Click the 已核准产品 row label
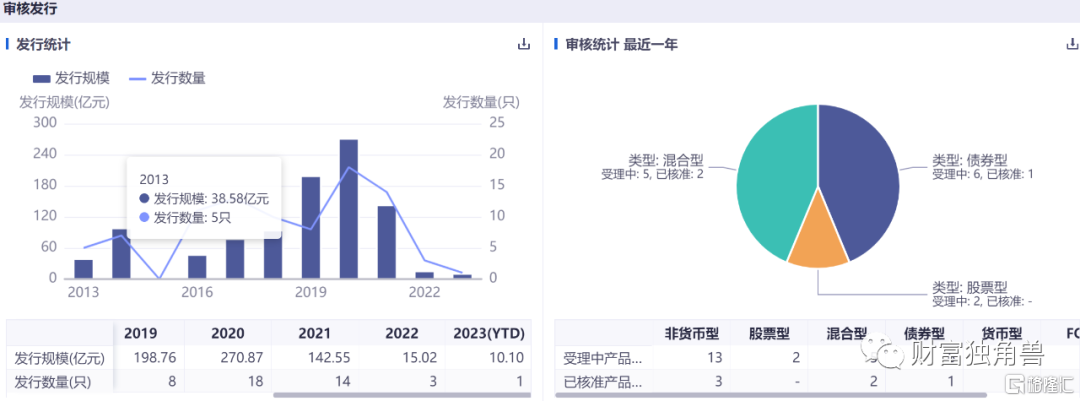1080x401 pixels. pyautogui.click(x=603, y=381)
